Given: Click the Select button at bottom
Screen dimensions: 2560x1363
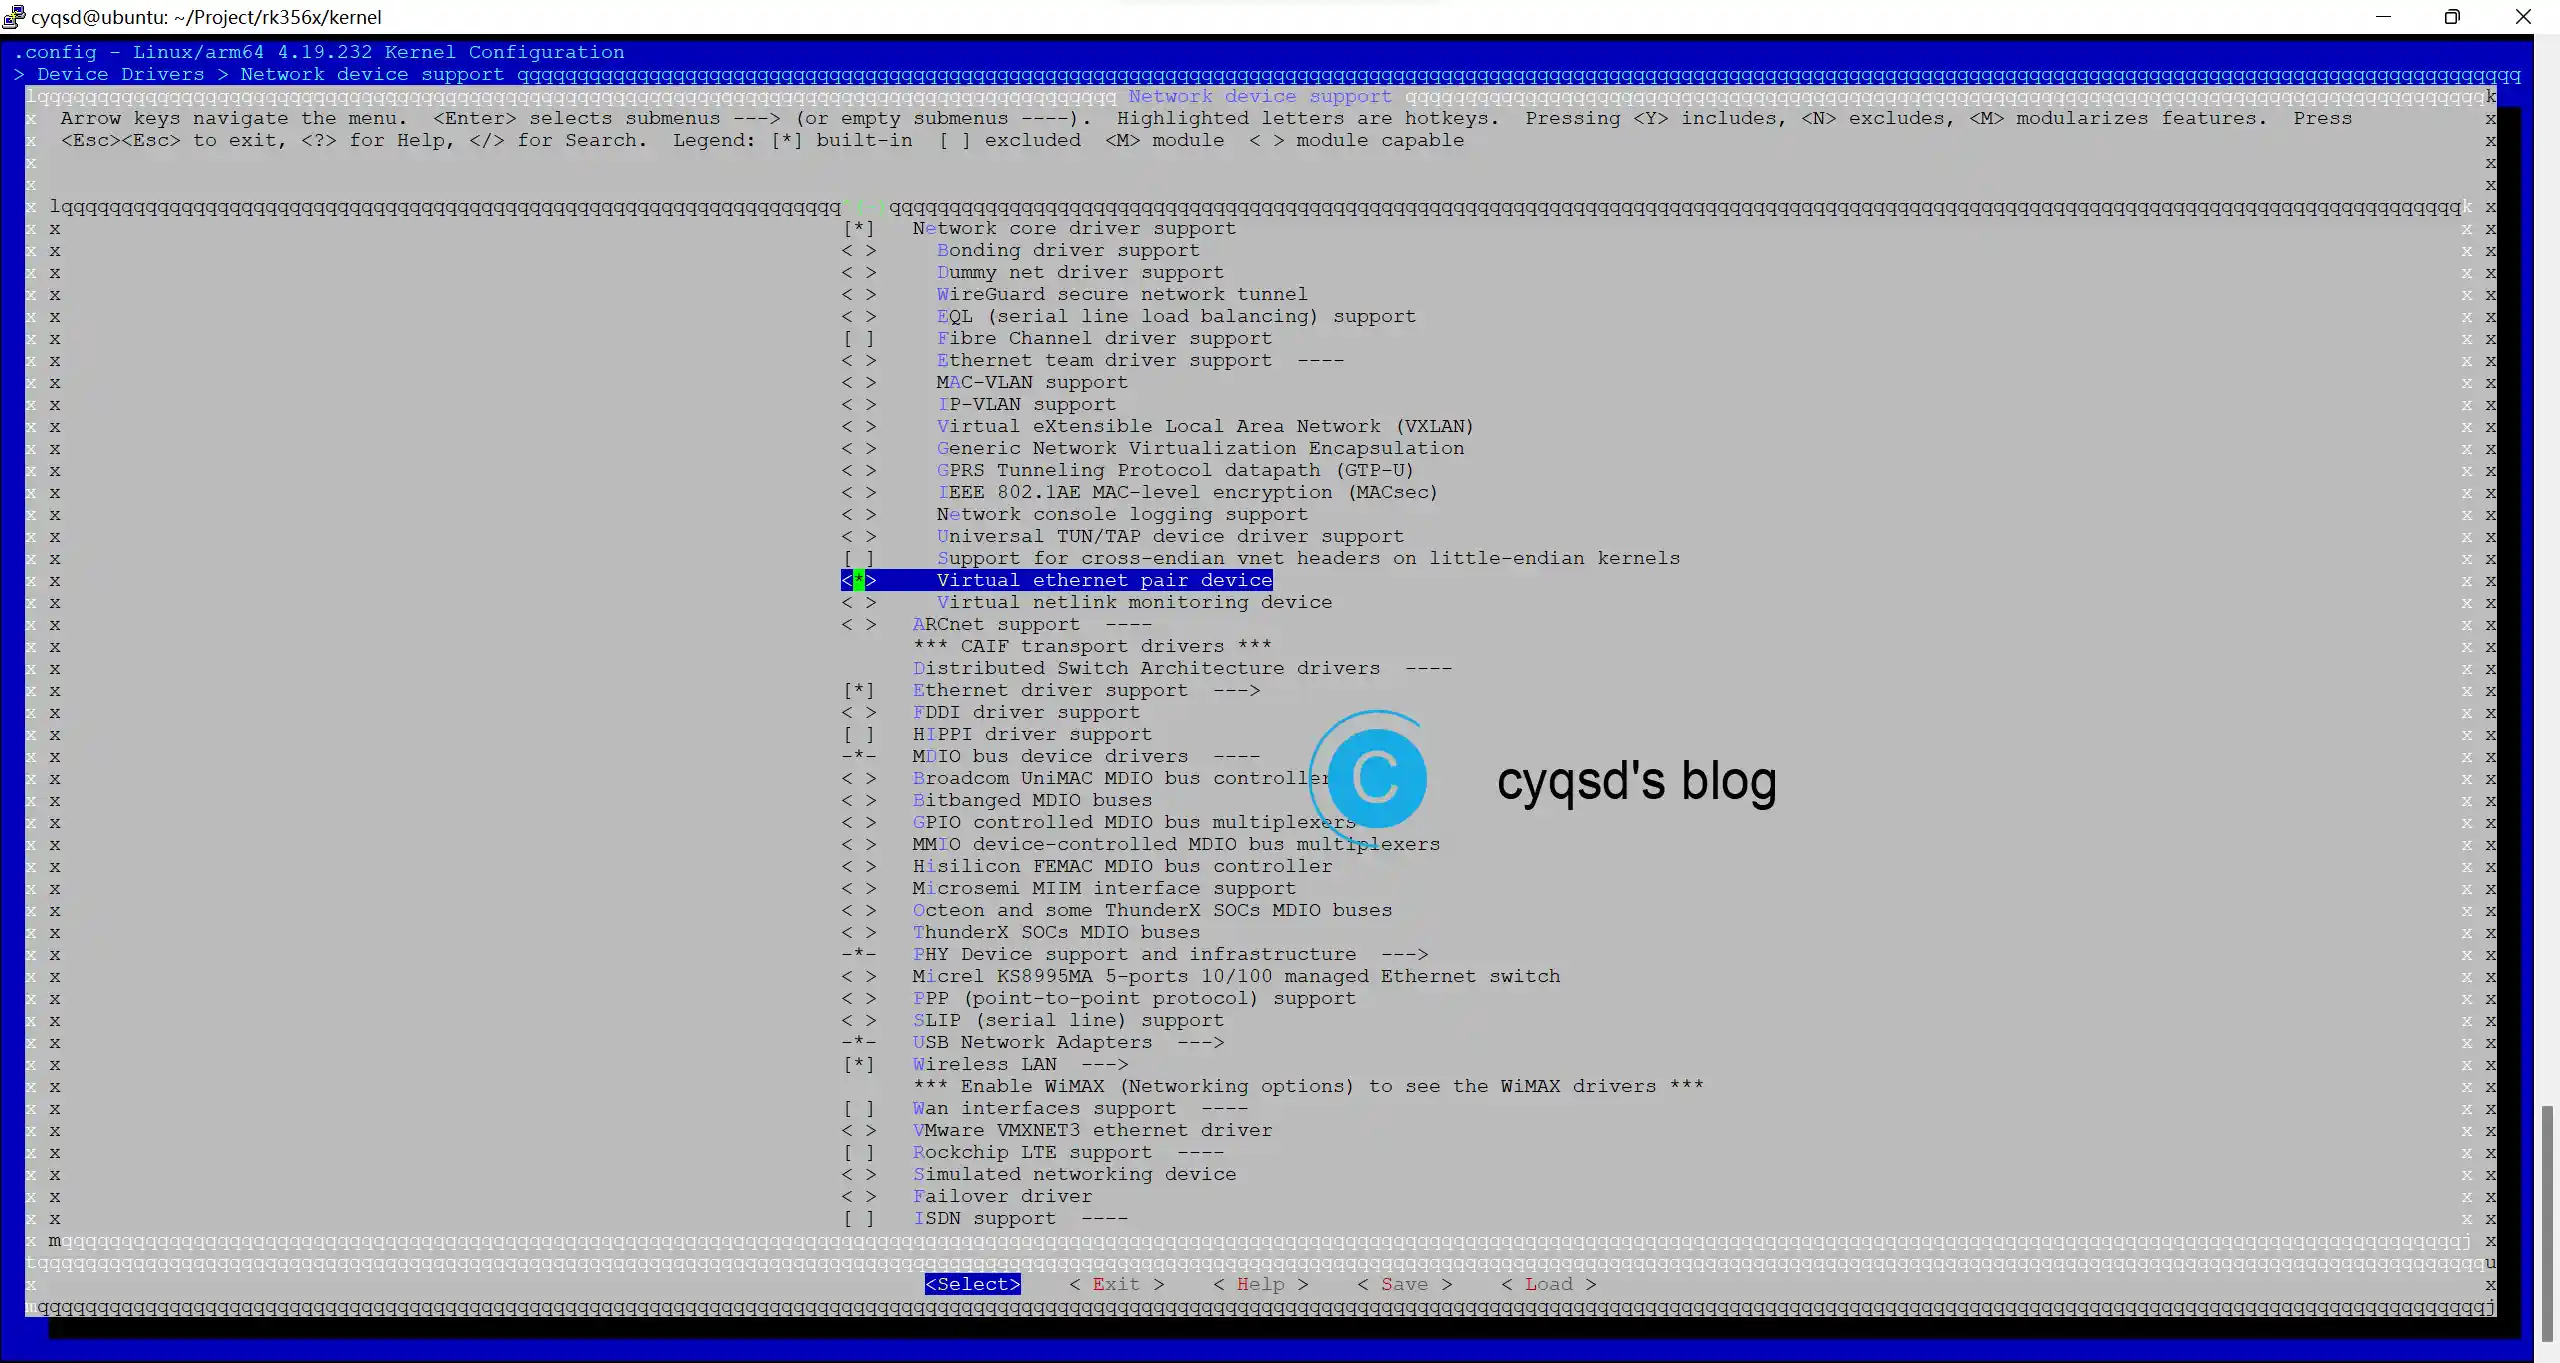Looking at the screenshot, I should pos(972,1283).
